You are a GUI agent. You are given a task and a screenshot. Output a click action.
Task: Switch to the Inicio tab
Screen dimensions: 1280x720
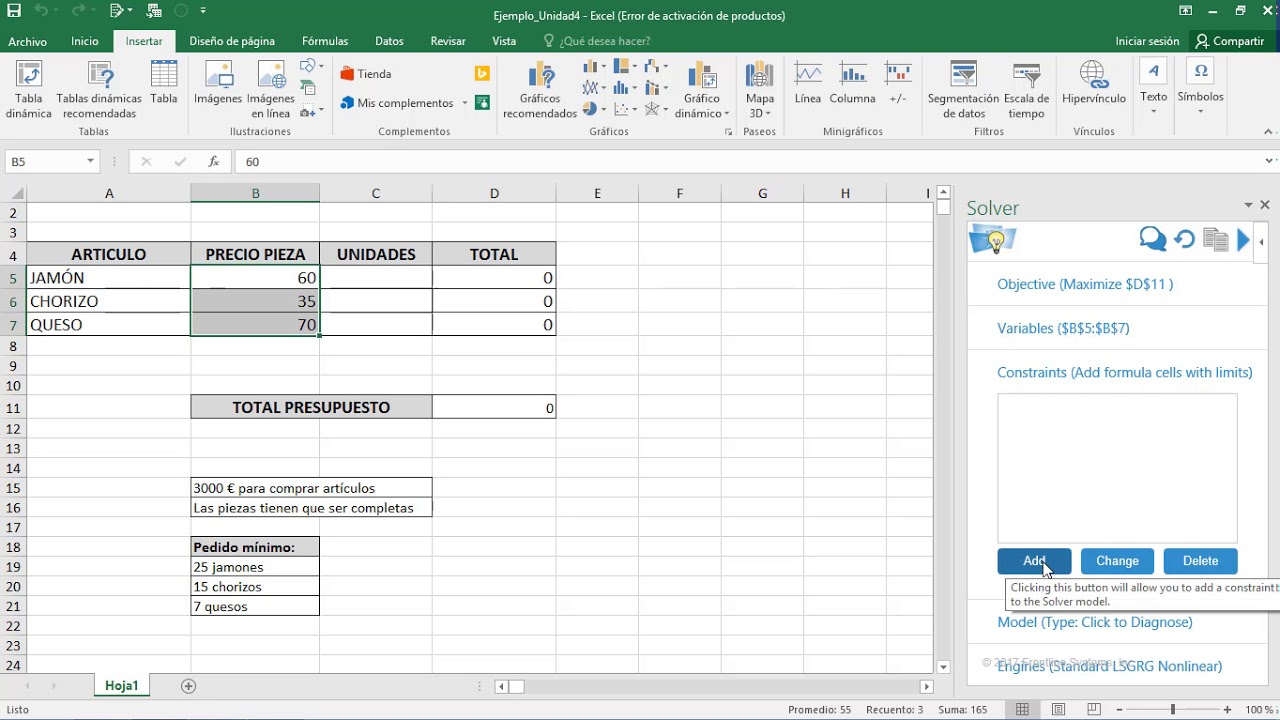[x=85, y=41]
